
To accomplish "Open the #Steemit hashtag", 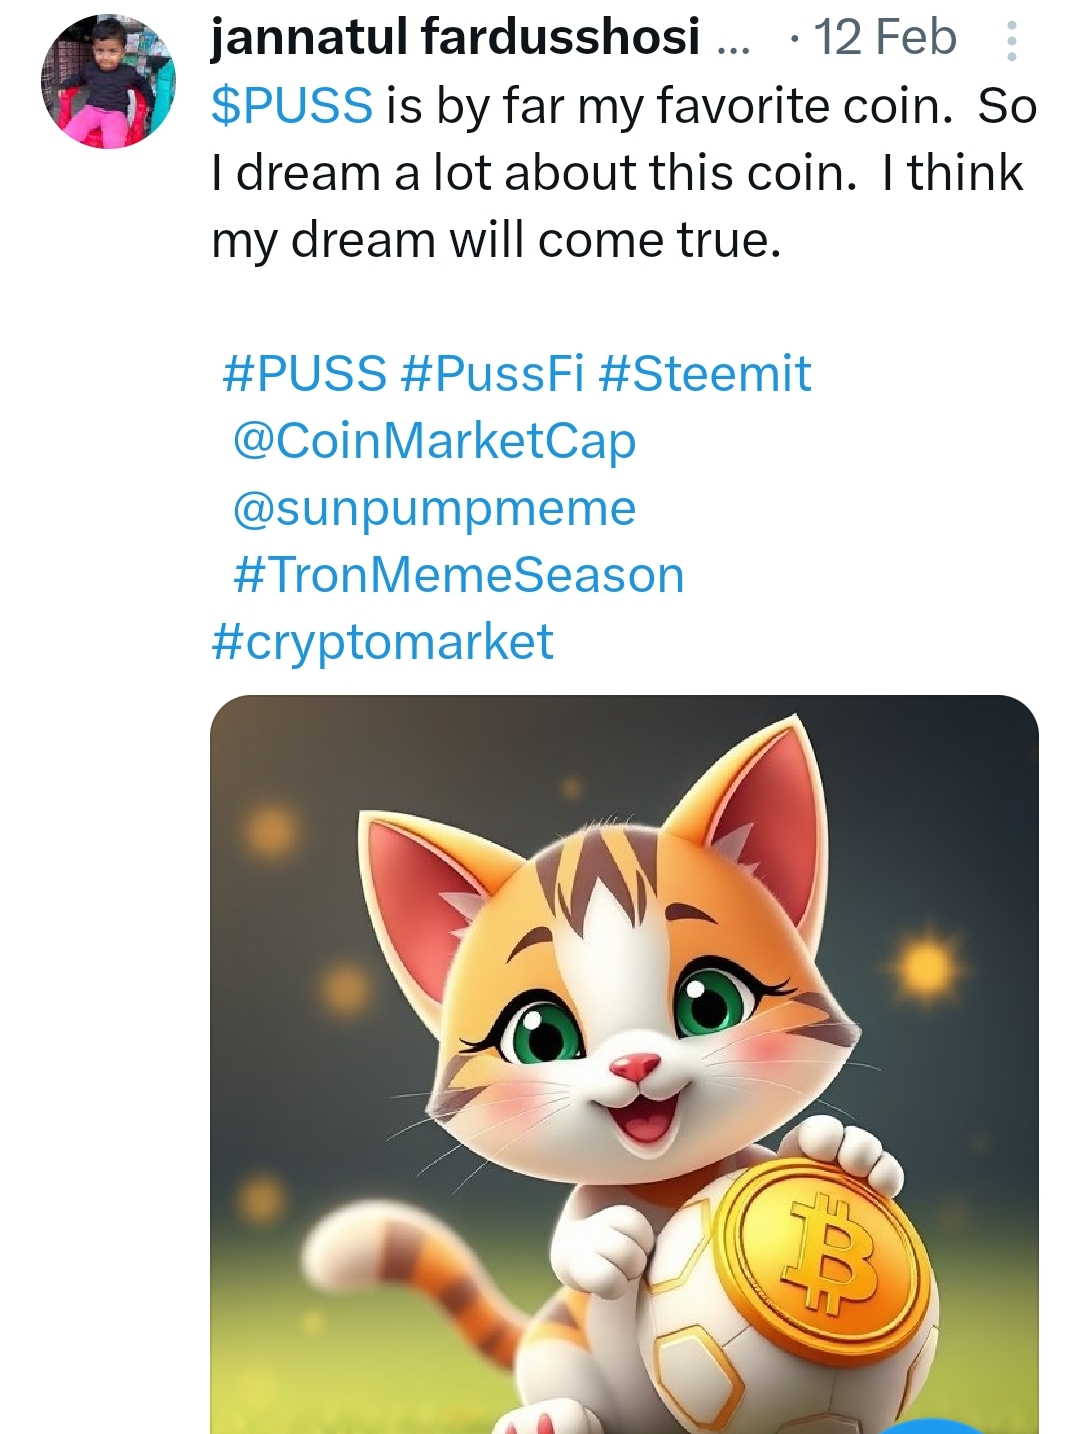I will (x=705, y=374).
